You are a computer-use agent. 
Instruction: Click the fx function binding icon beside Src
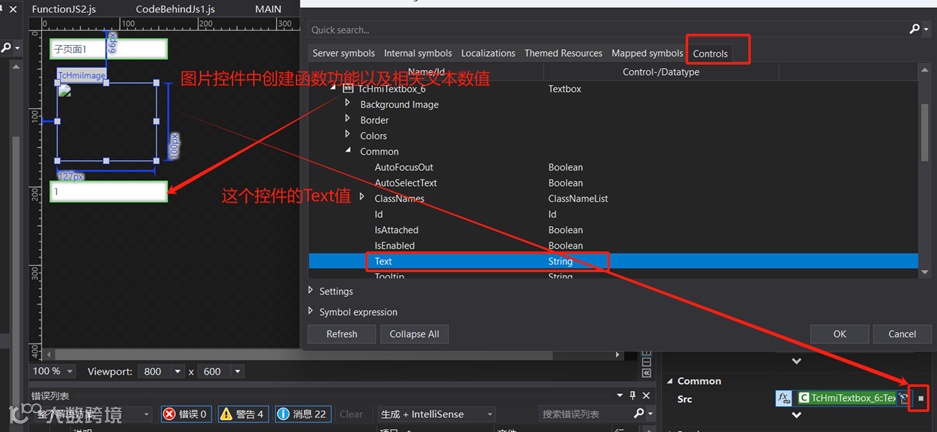783,398
